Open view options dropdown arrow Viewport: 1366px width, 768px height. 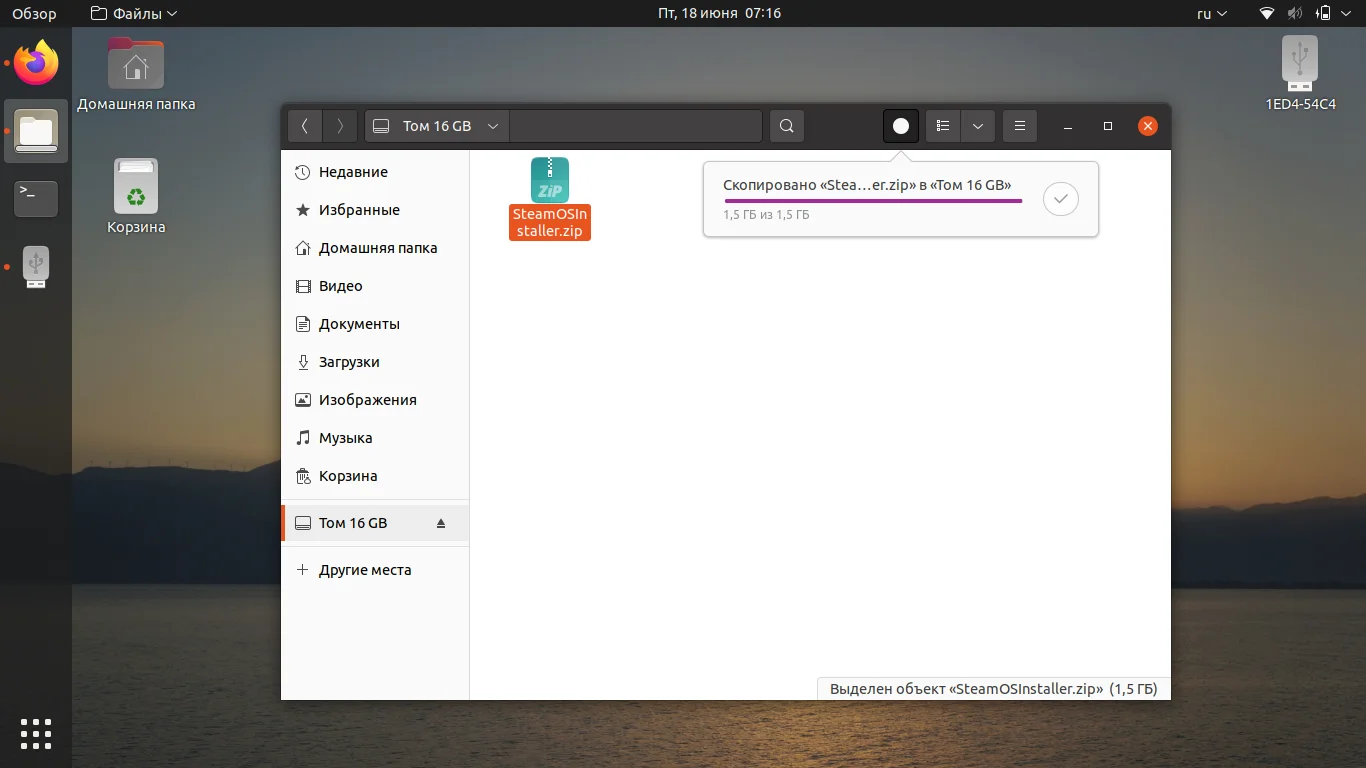point(978,126)
